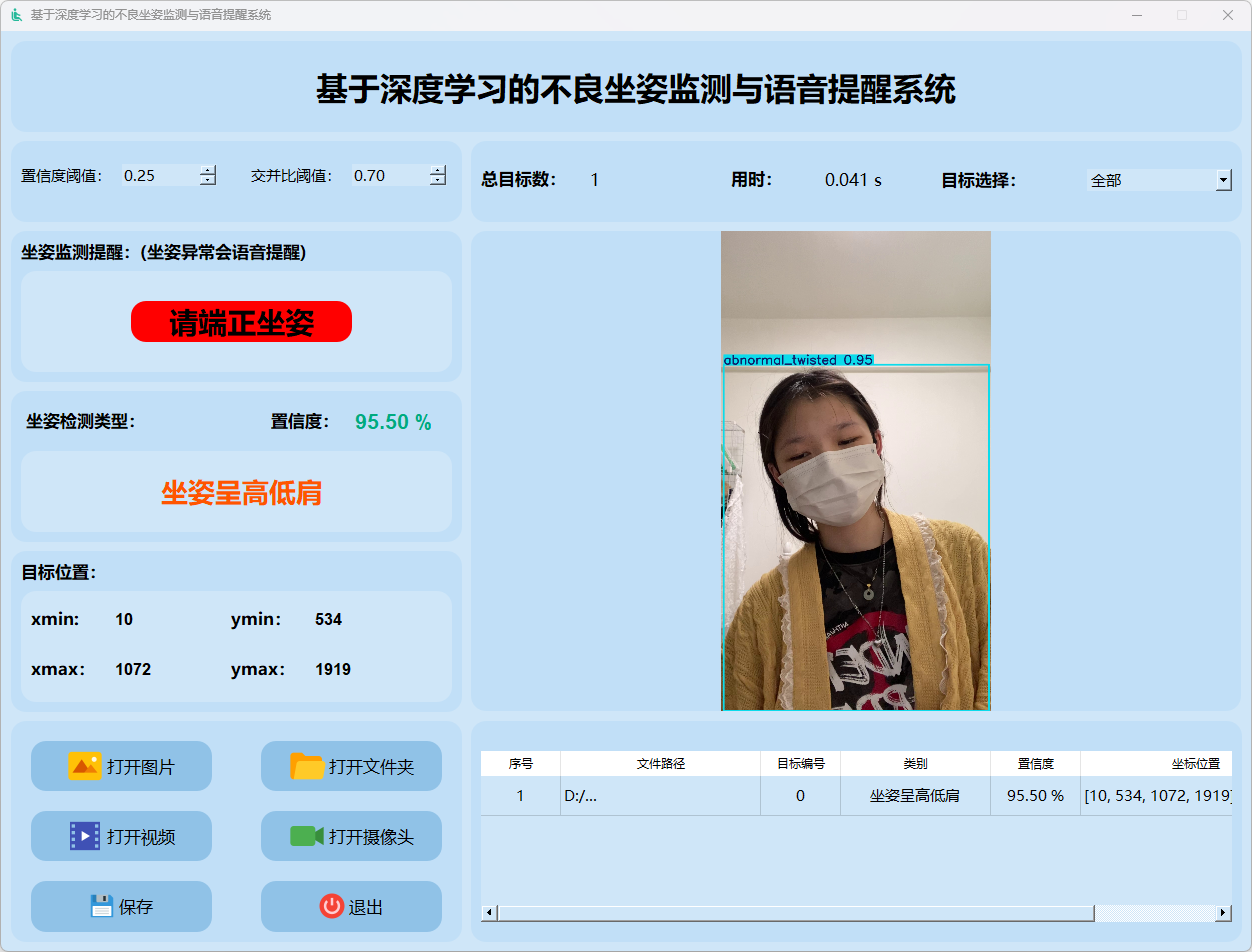Click the 坐姿检测类型 label
Viewport: 1252px width, 952px height.
coord(81,422)
